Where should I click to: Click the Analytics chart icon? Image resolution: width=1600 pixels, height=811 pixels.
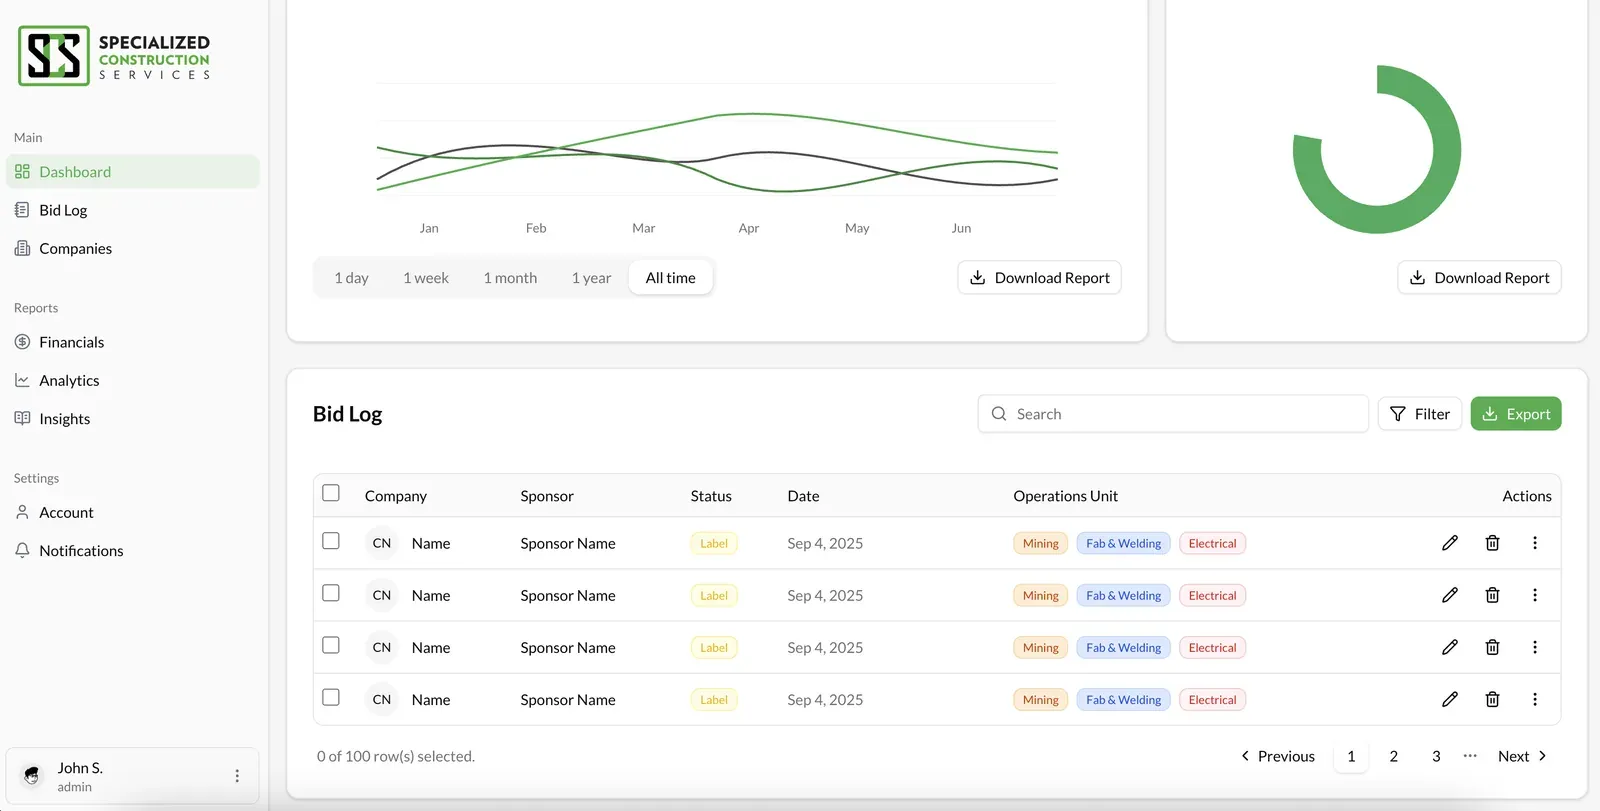click(x=22, y=380)
